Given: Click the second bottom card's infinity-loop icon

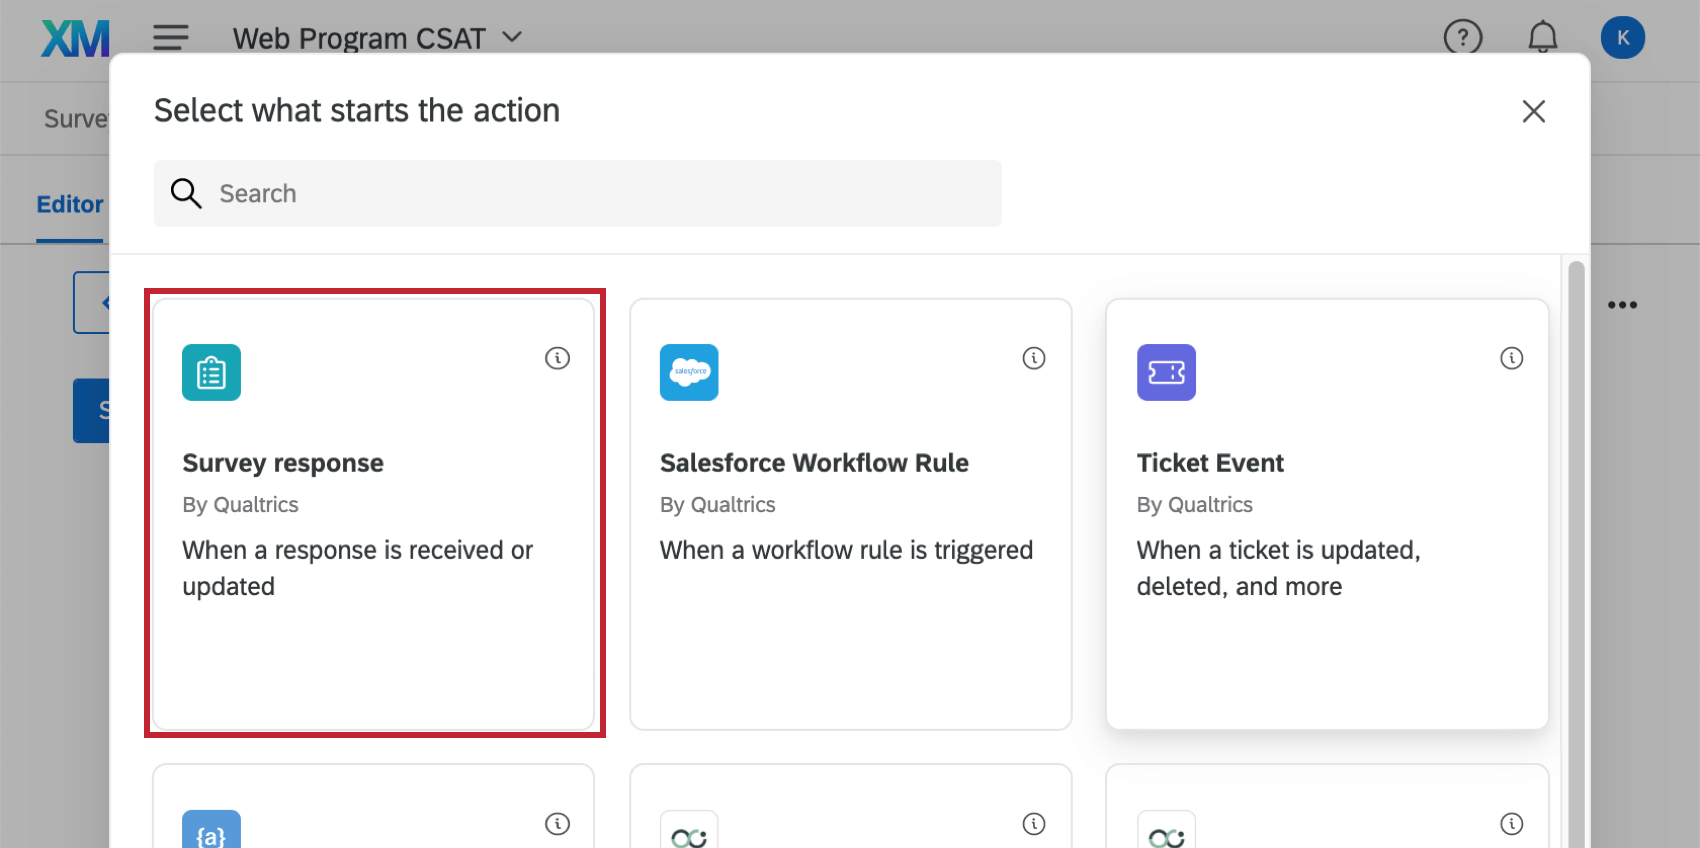Looking at the screenshot, I should coord(689,830).
